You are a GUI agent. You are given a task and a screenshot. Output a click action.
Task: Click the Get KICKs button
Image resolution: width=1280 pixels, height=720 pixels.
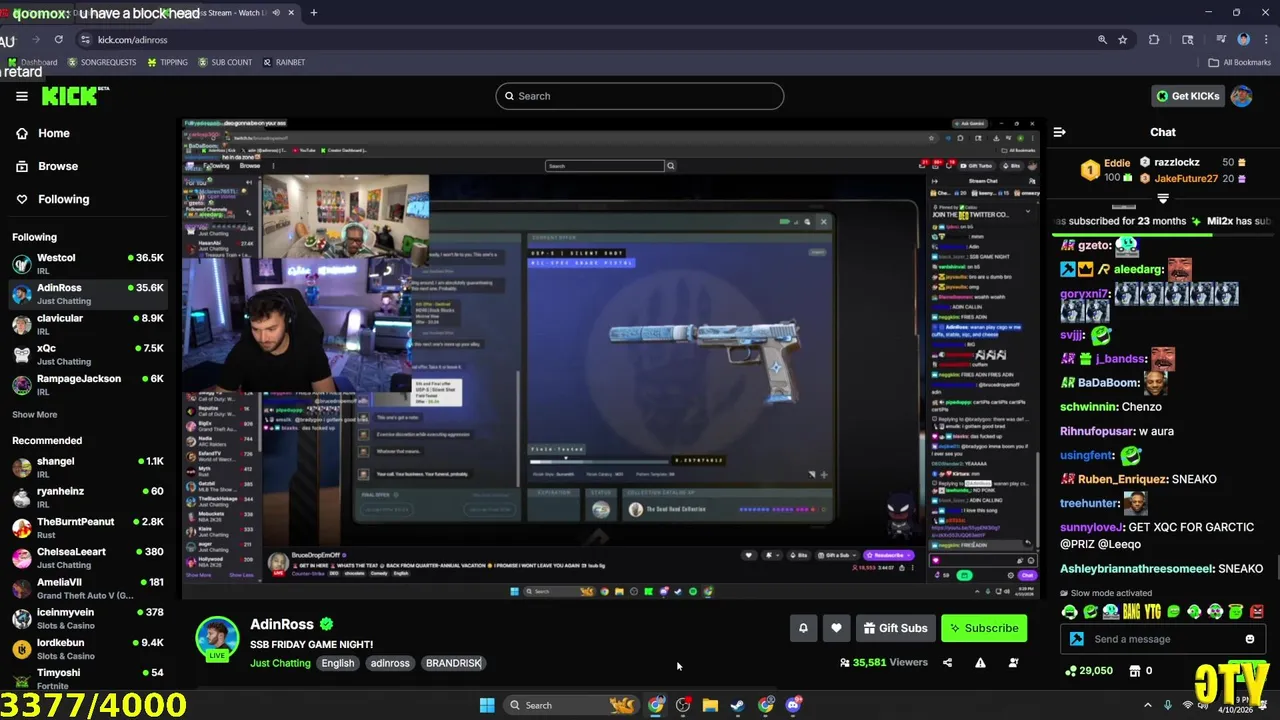[x=1187, y=96]
